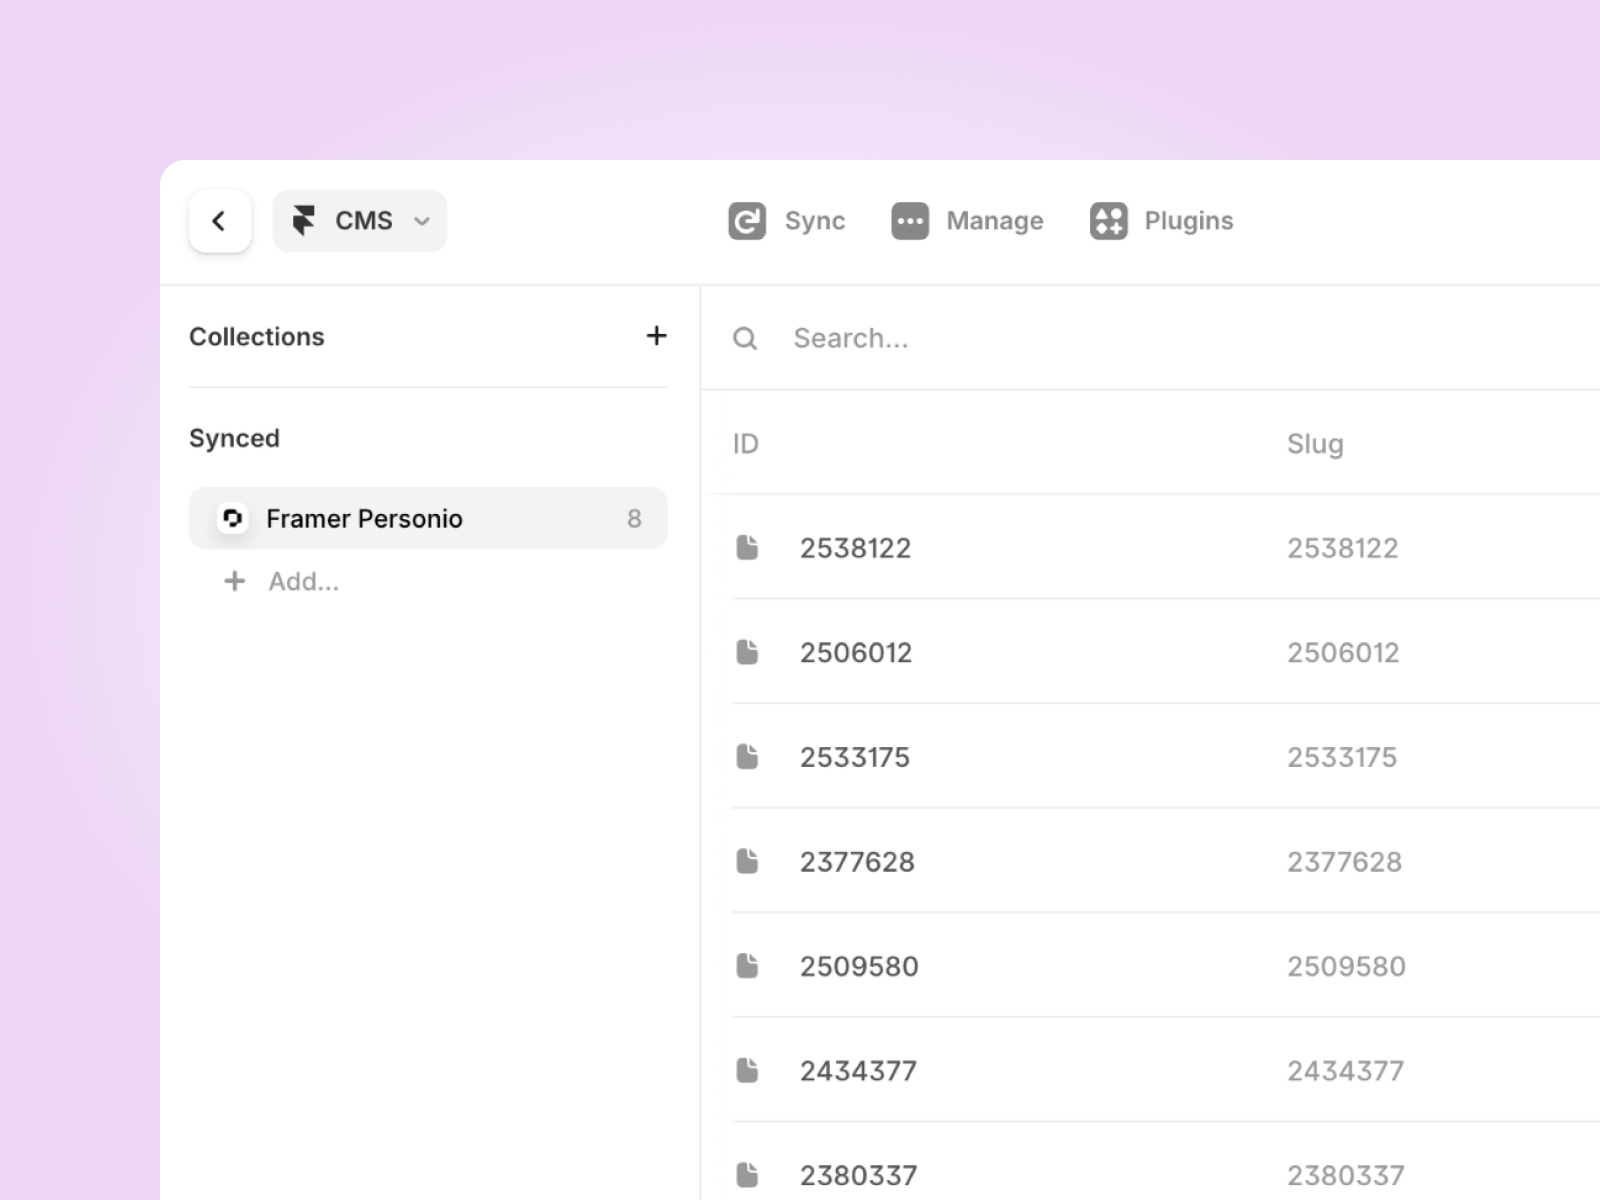The width and height of the screenshot is (1600, 1200).
Task: Switch to the Plugins view
Action: 1188,221
